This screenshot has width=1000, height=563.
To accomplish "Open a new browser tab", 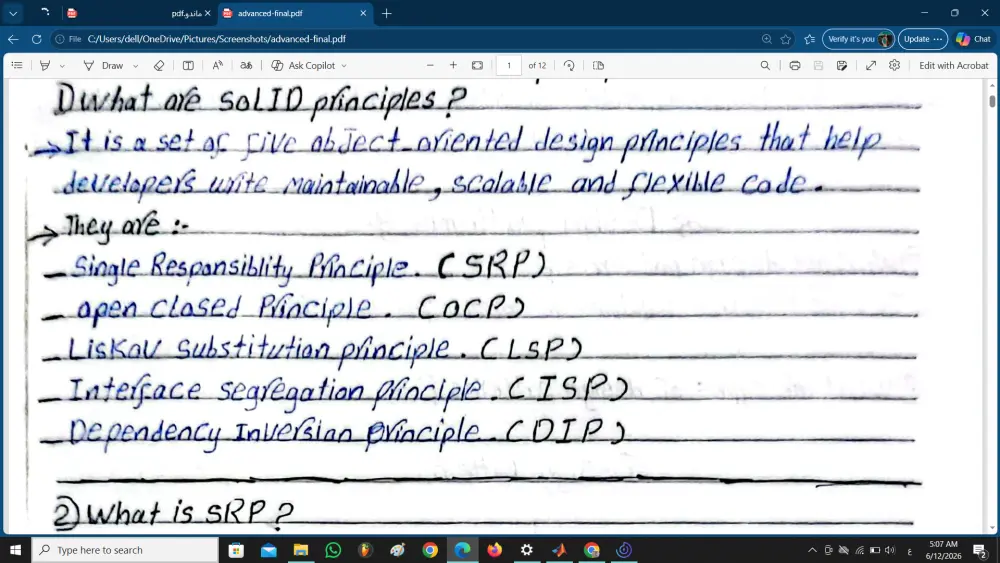I will pyautogui.click(x=386, y=13).
